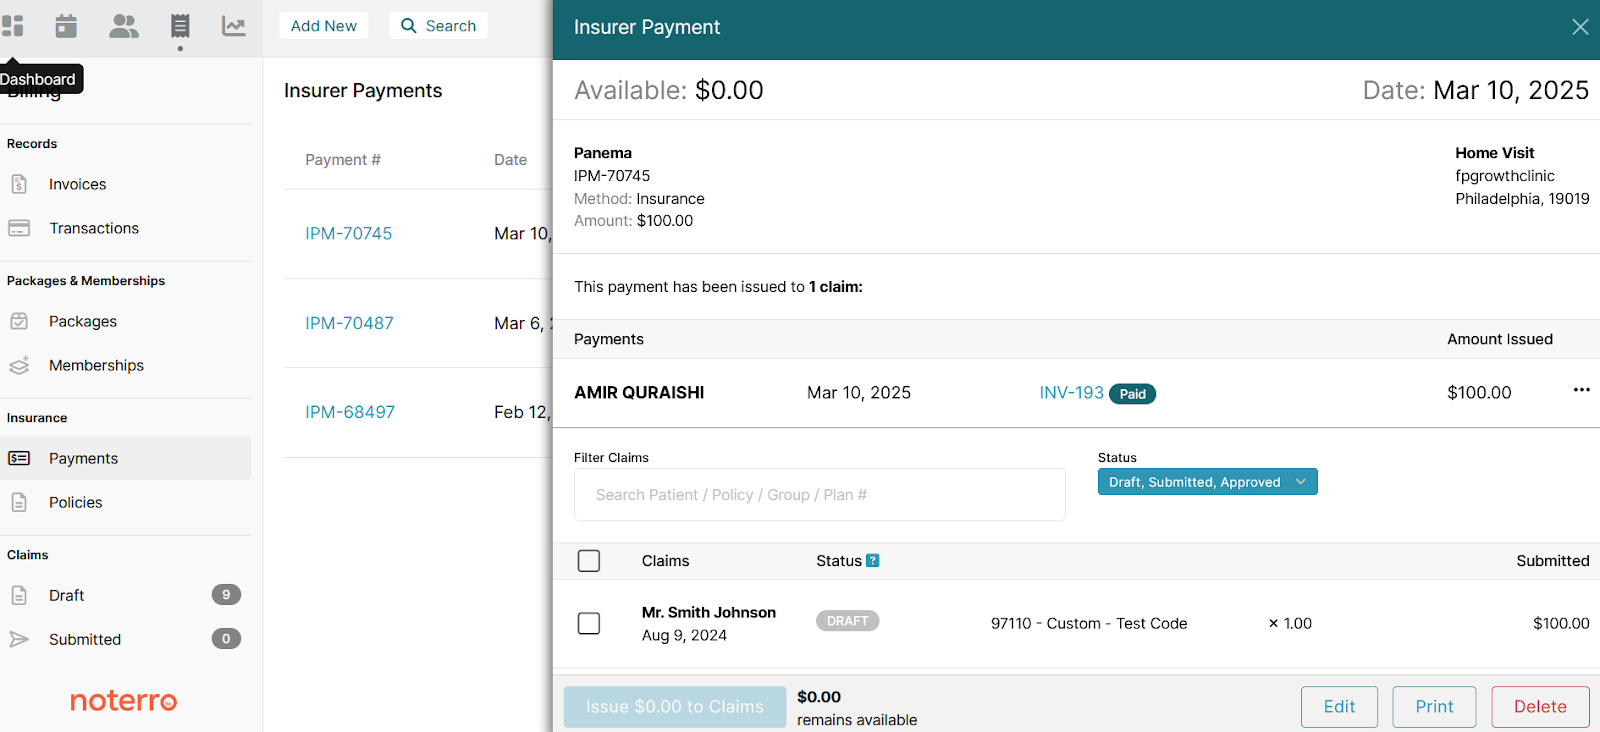Image resolution: width=1600 pixels, height=732 pixels.
Task: Open the Dashboard grid icon
Action: point(12,26)
